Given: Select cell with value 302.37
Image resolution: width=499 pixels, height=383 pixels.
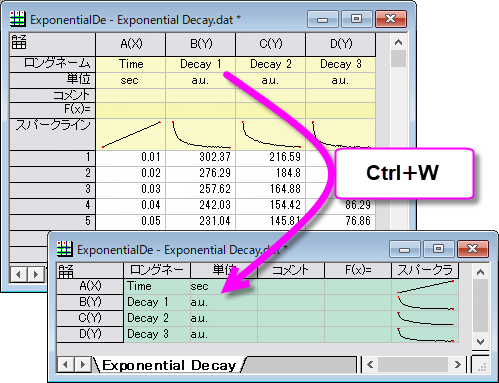Looking at the screenshot, I should (x=201, y=157).
